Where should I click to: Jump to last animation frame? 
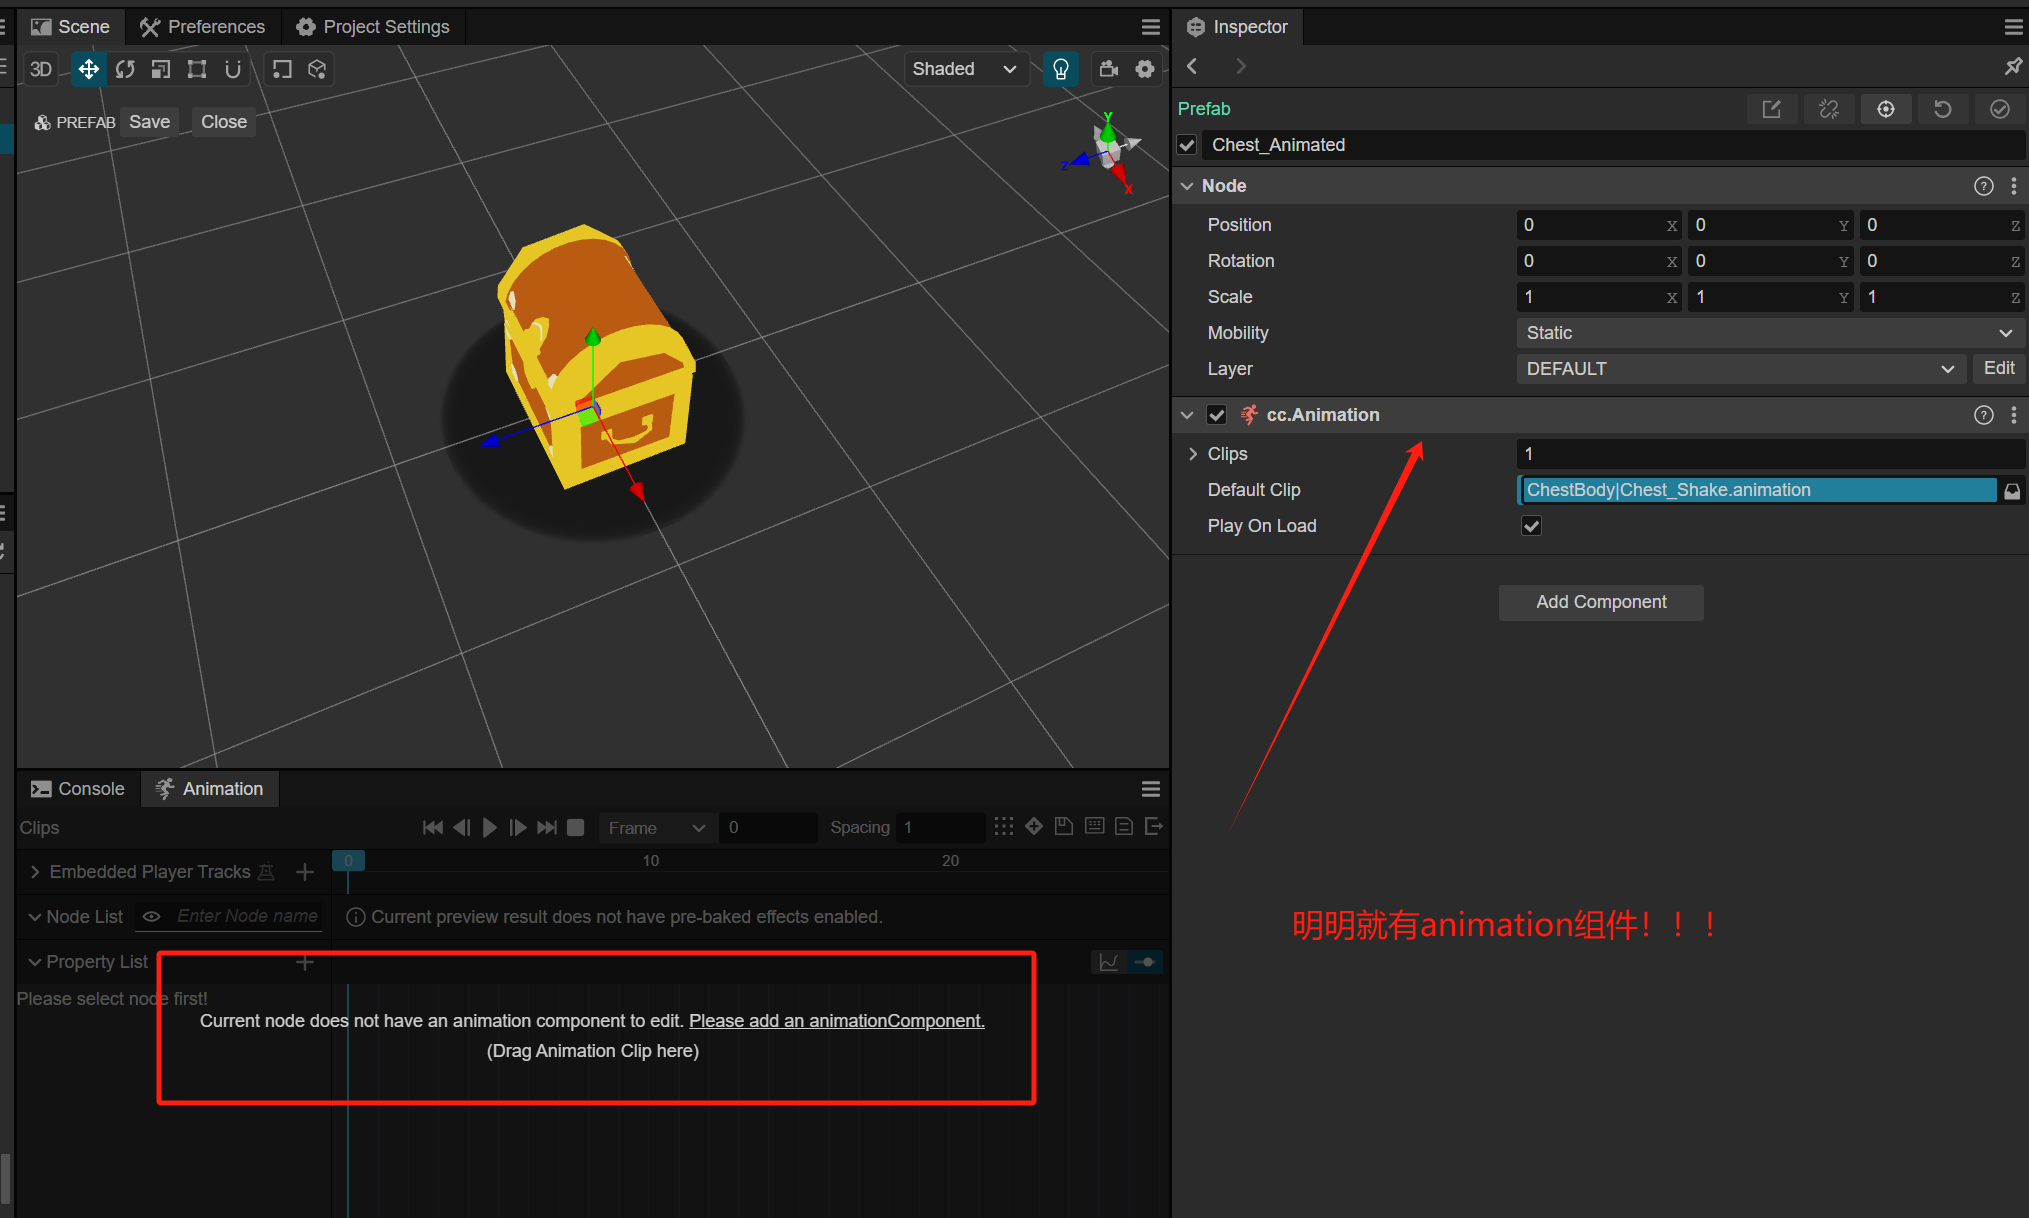[x=547, y=827]
